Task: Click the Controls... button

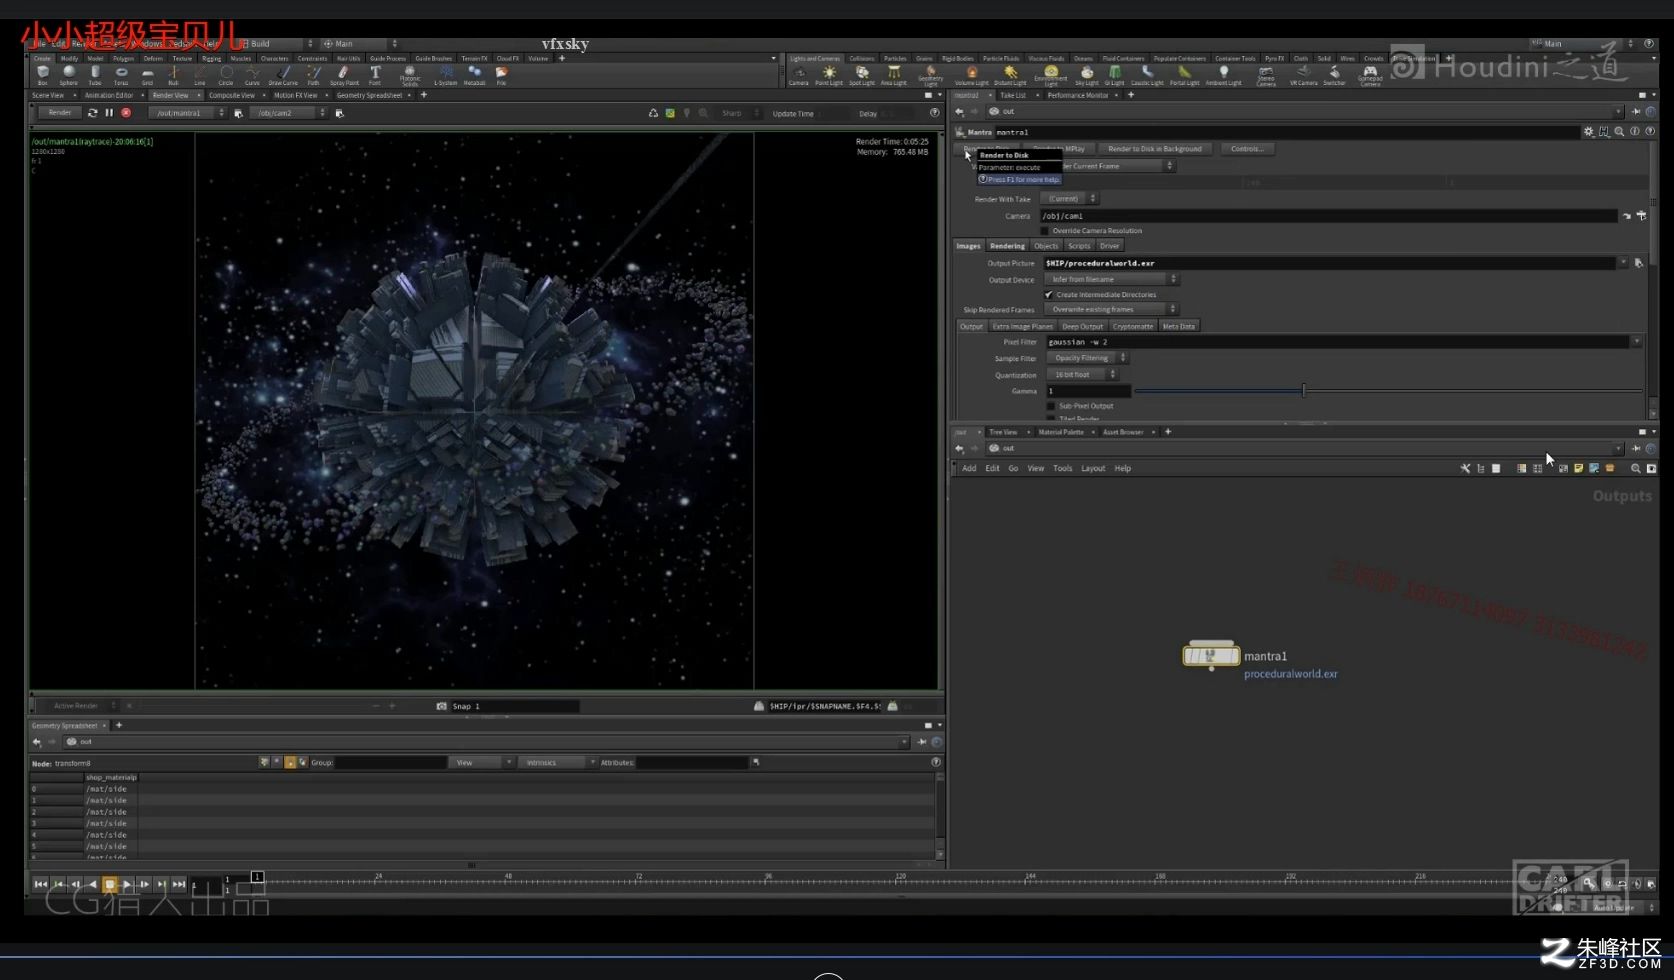Action: point(1247,149)
